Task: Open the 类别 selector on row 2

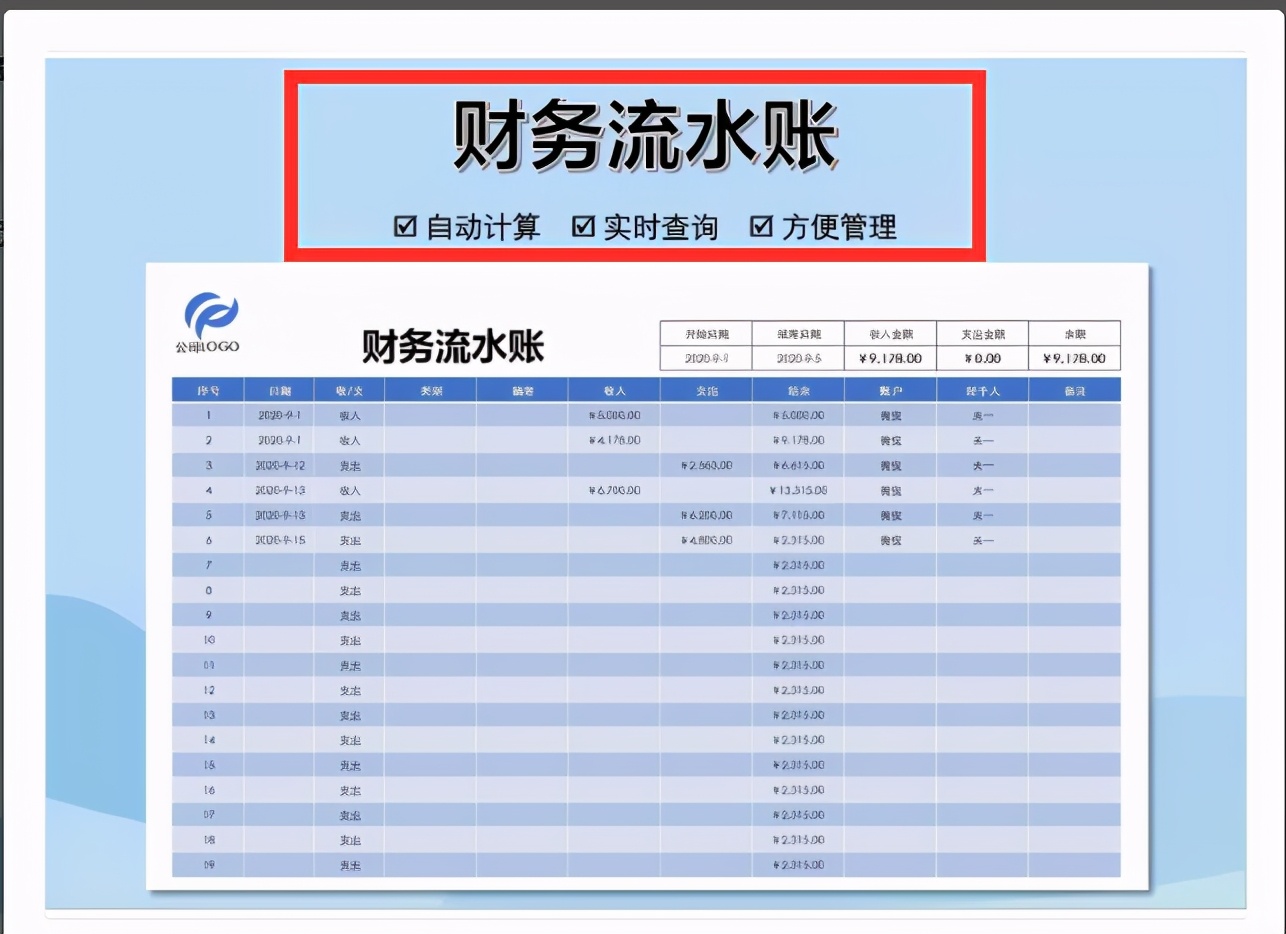Action: click(x=432, y=440)
